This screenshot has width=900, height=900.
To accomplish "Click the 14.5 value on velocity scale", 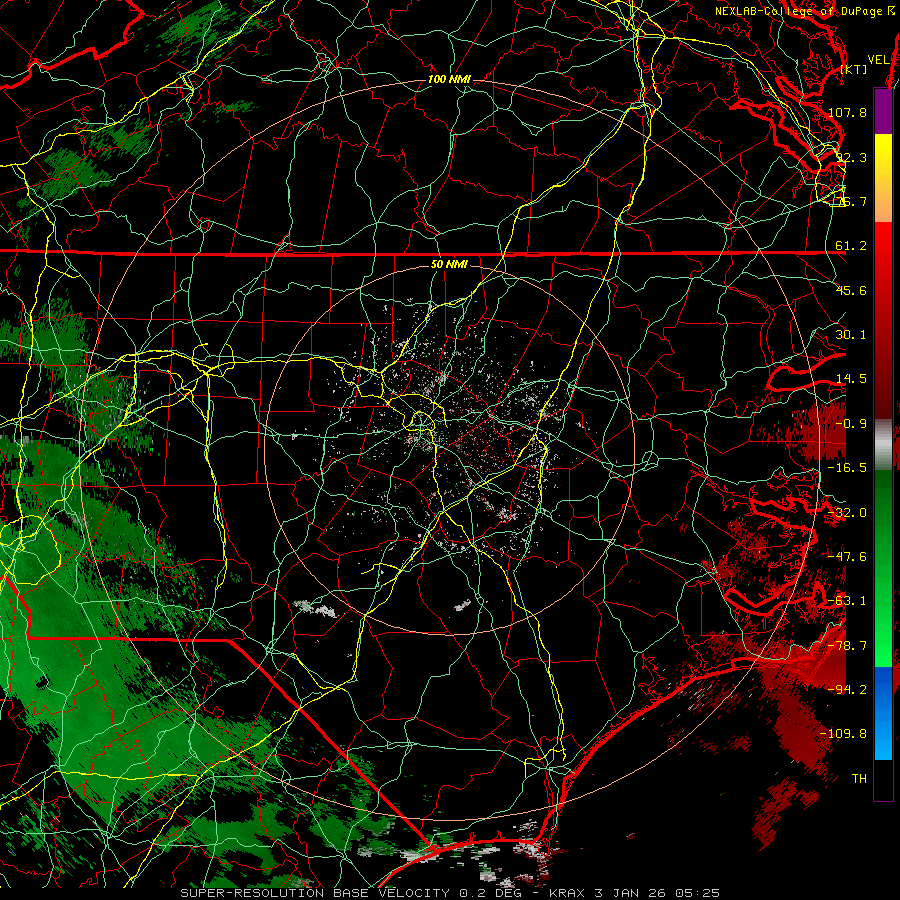I will [851, 379].
